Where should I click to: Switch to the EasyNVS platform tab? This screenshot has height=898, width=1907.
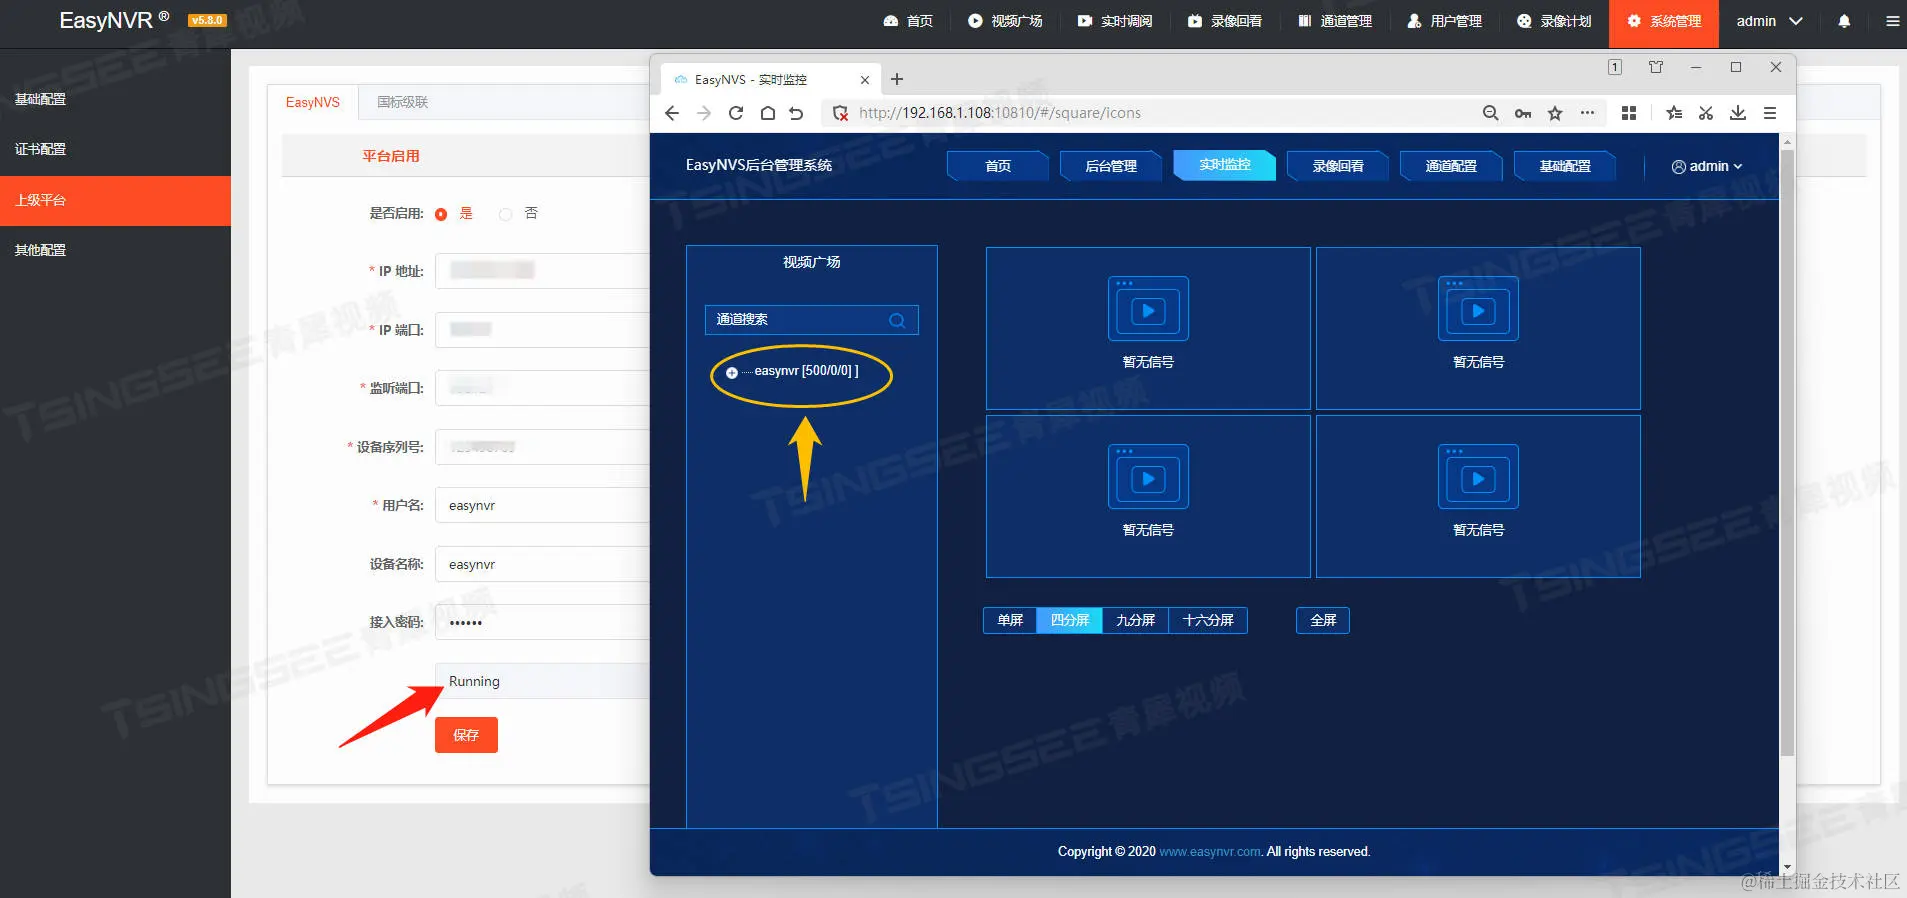click(x=313, y=102)
